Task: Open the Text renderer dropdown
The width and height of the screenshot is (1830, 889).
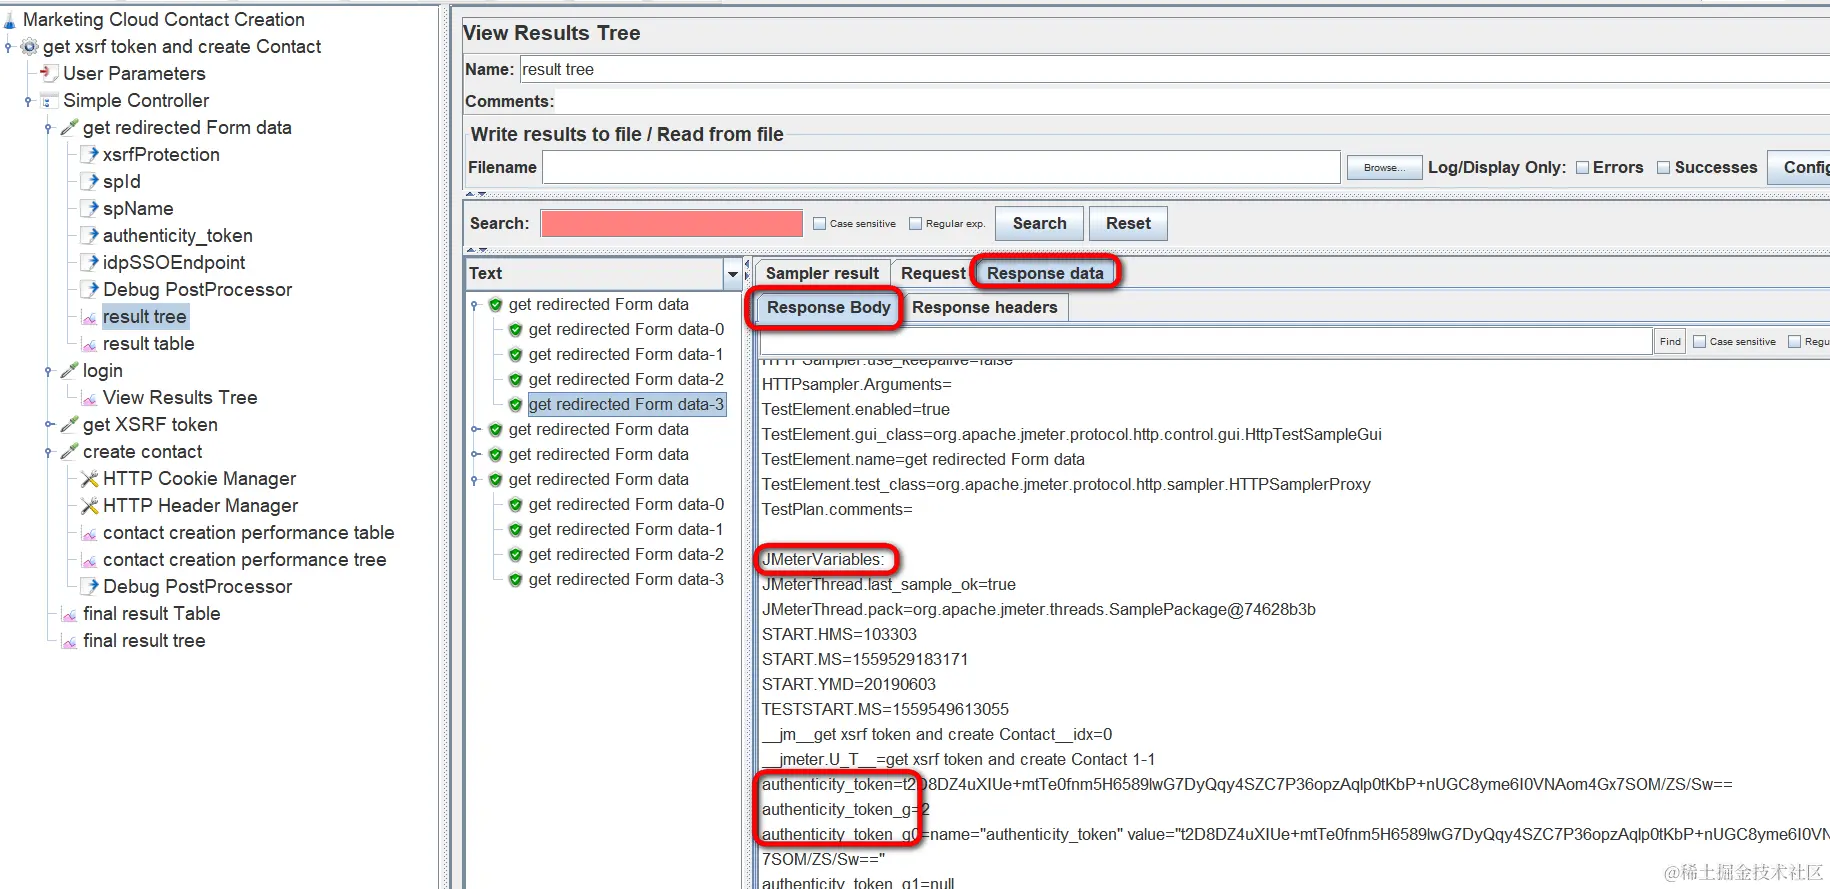Action: point(732,274)
